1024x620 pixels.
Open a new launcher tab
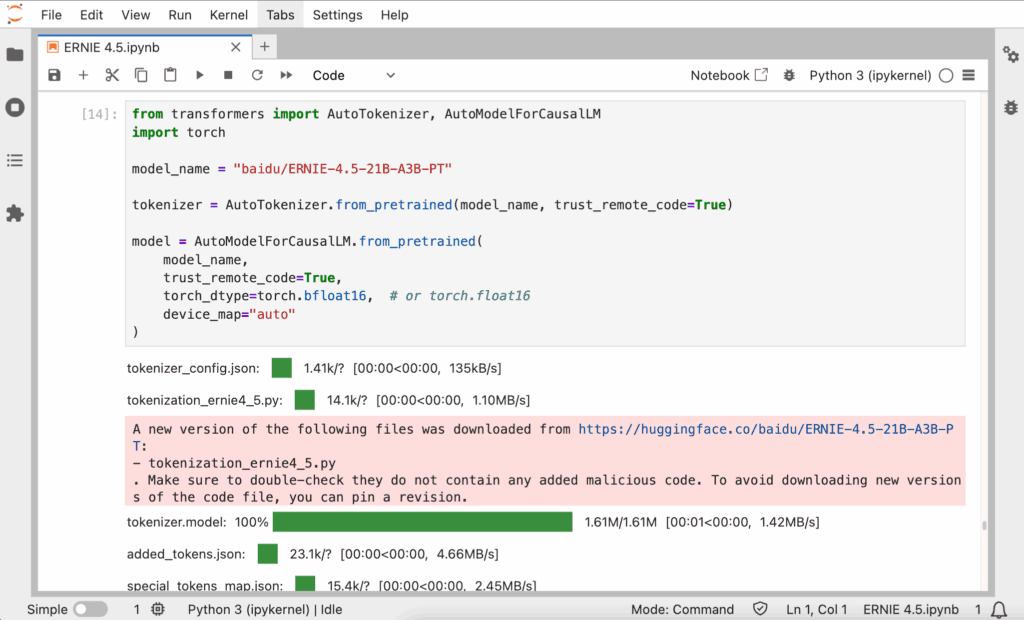pyautogui.click(x=264, y=46)
